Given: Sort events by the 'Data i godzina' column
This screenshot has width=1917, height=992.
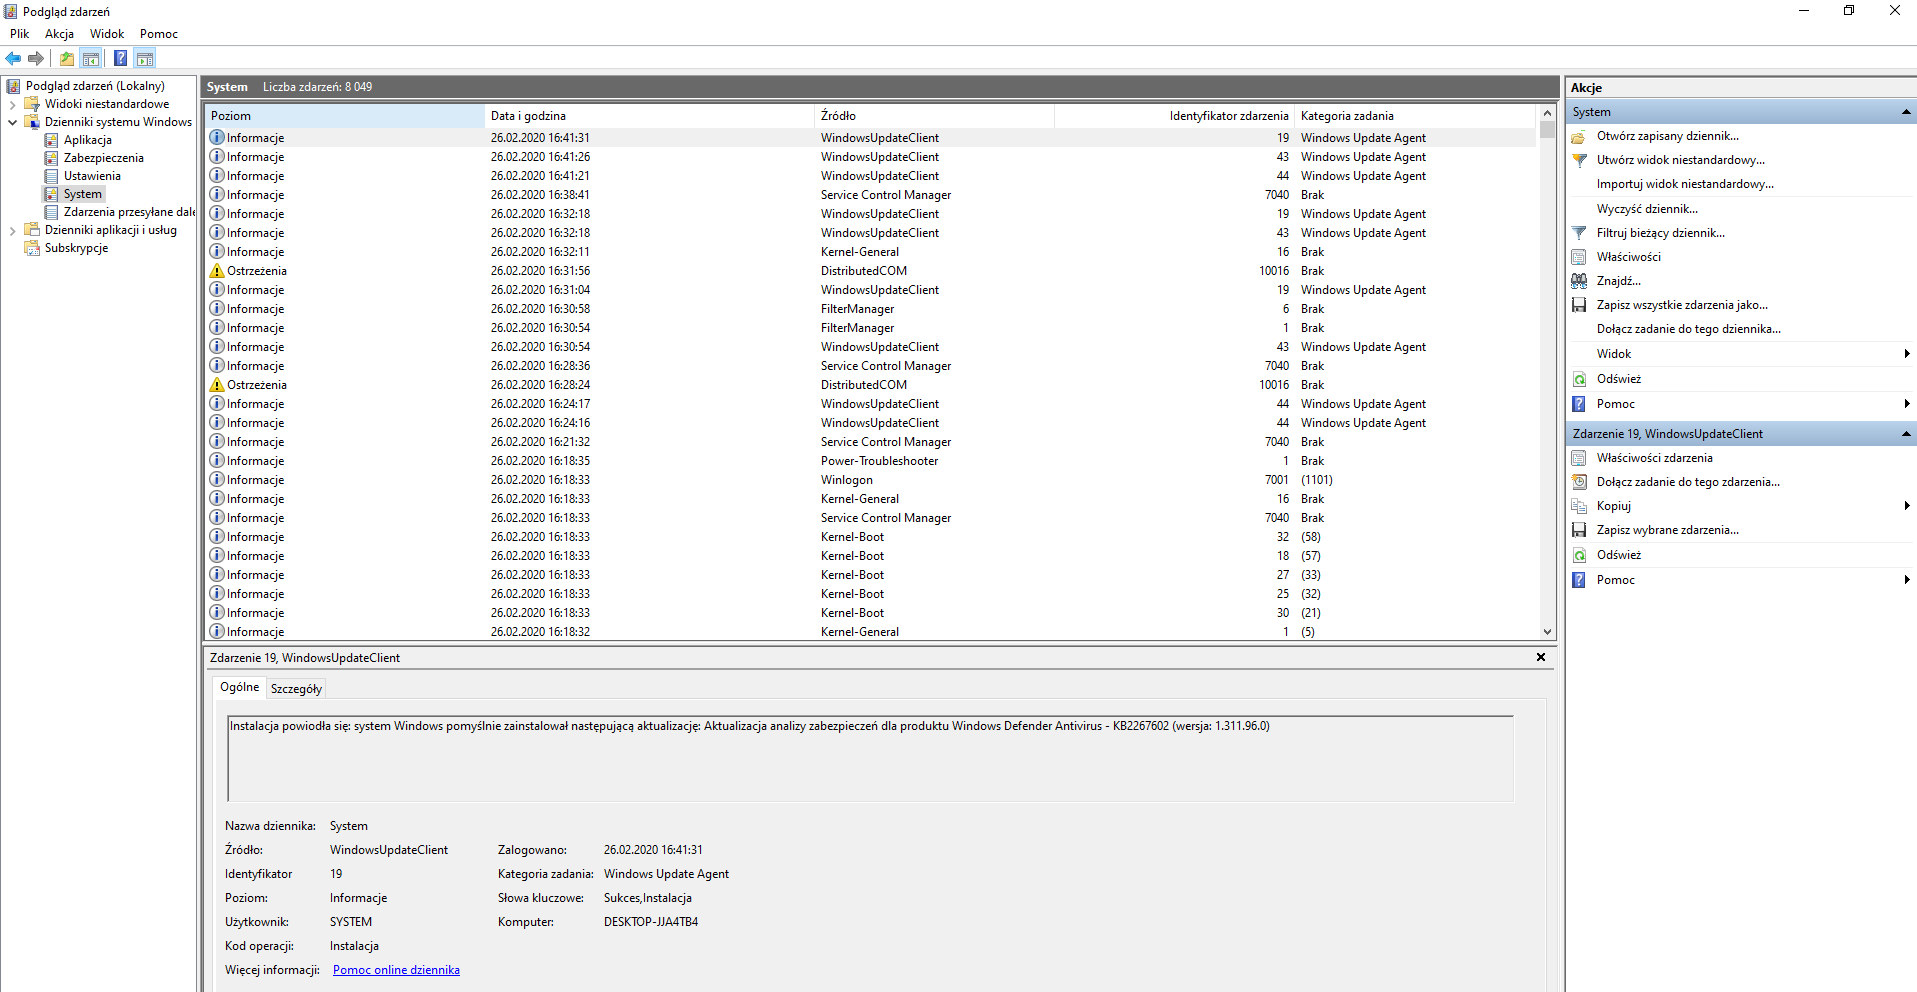Looking at the screenshot, I should click(x=650, y=116).
